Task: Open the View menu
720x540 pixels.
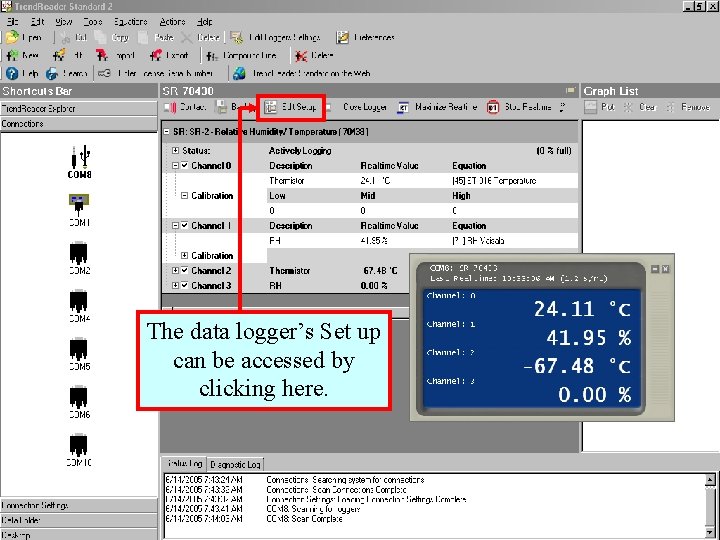Action: 64,22
